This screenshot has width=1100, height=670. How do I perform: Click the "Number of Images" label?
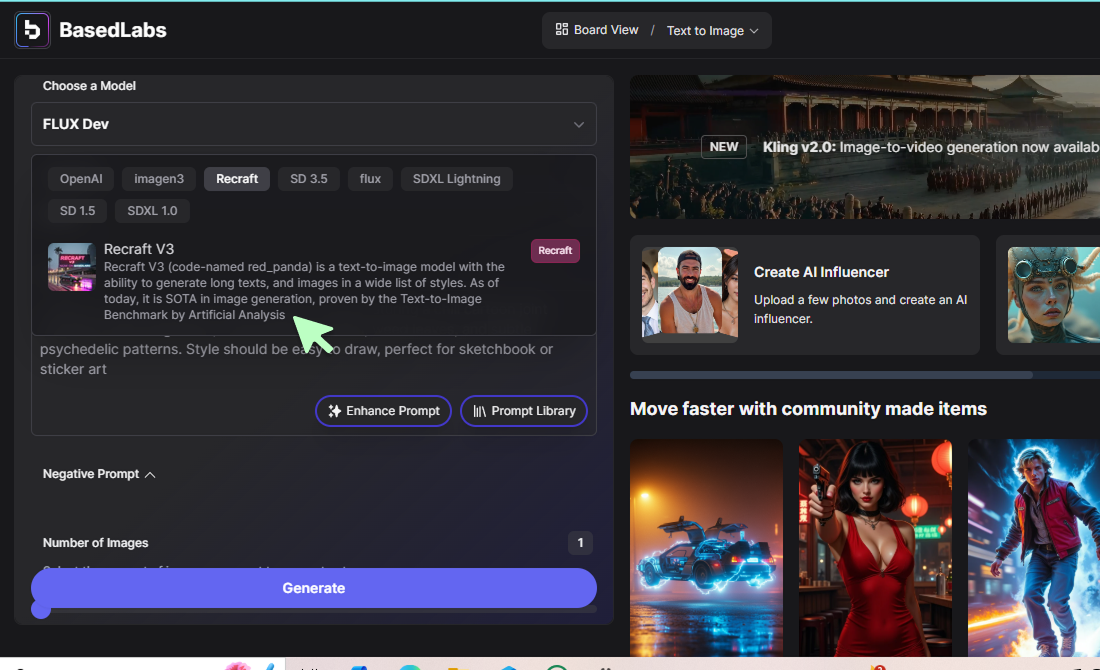[x=95, y=543]
